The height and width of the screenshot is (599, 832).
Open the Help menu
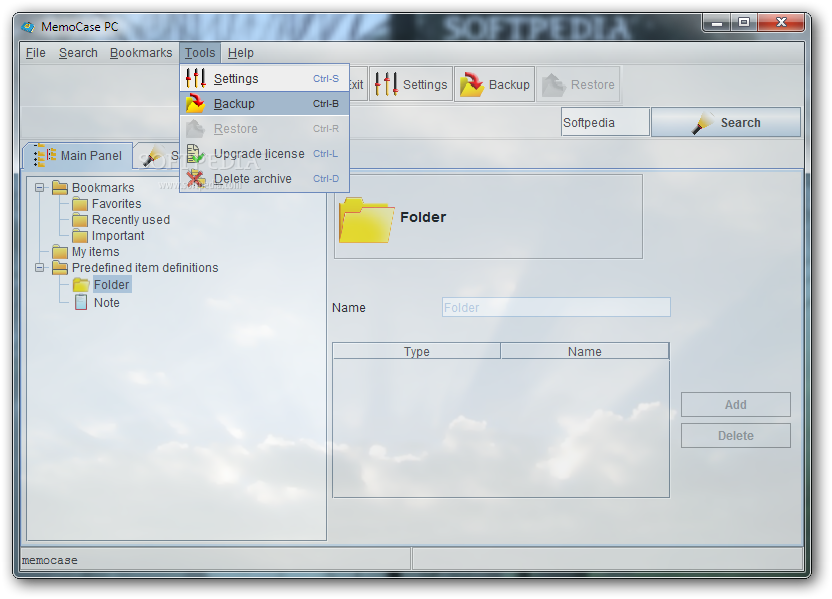click(240, 53)
